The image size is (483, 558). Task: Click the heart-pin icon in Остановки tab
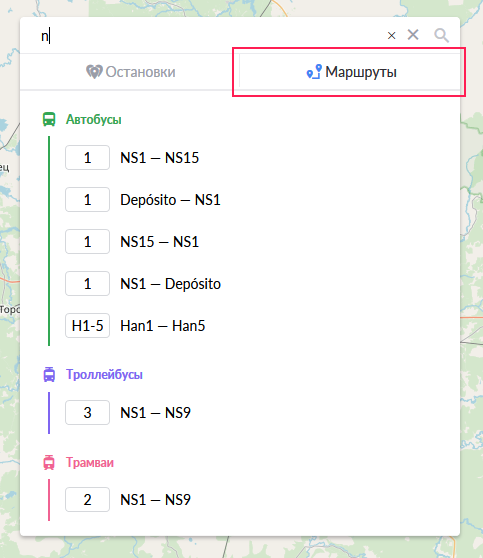click(x=94, y=72)
